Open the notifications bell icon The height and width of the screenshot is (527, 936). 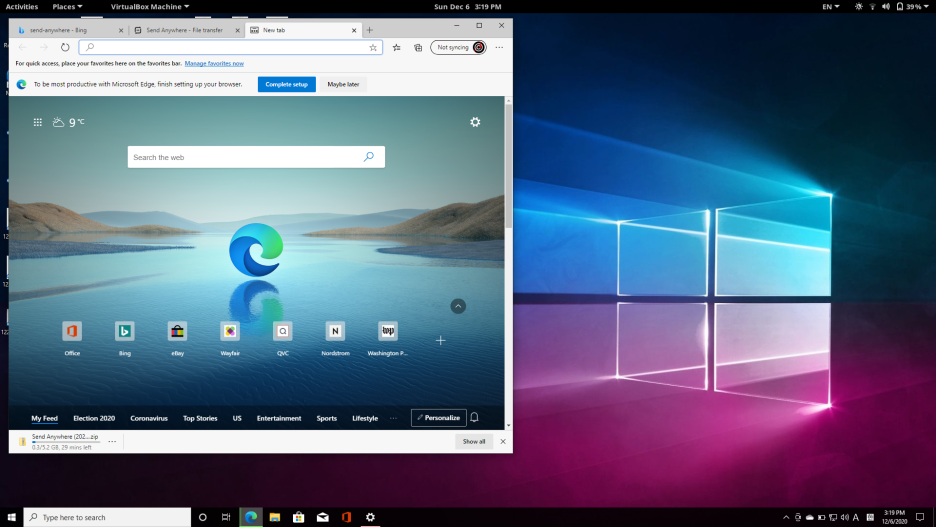[475, 418]
